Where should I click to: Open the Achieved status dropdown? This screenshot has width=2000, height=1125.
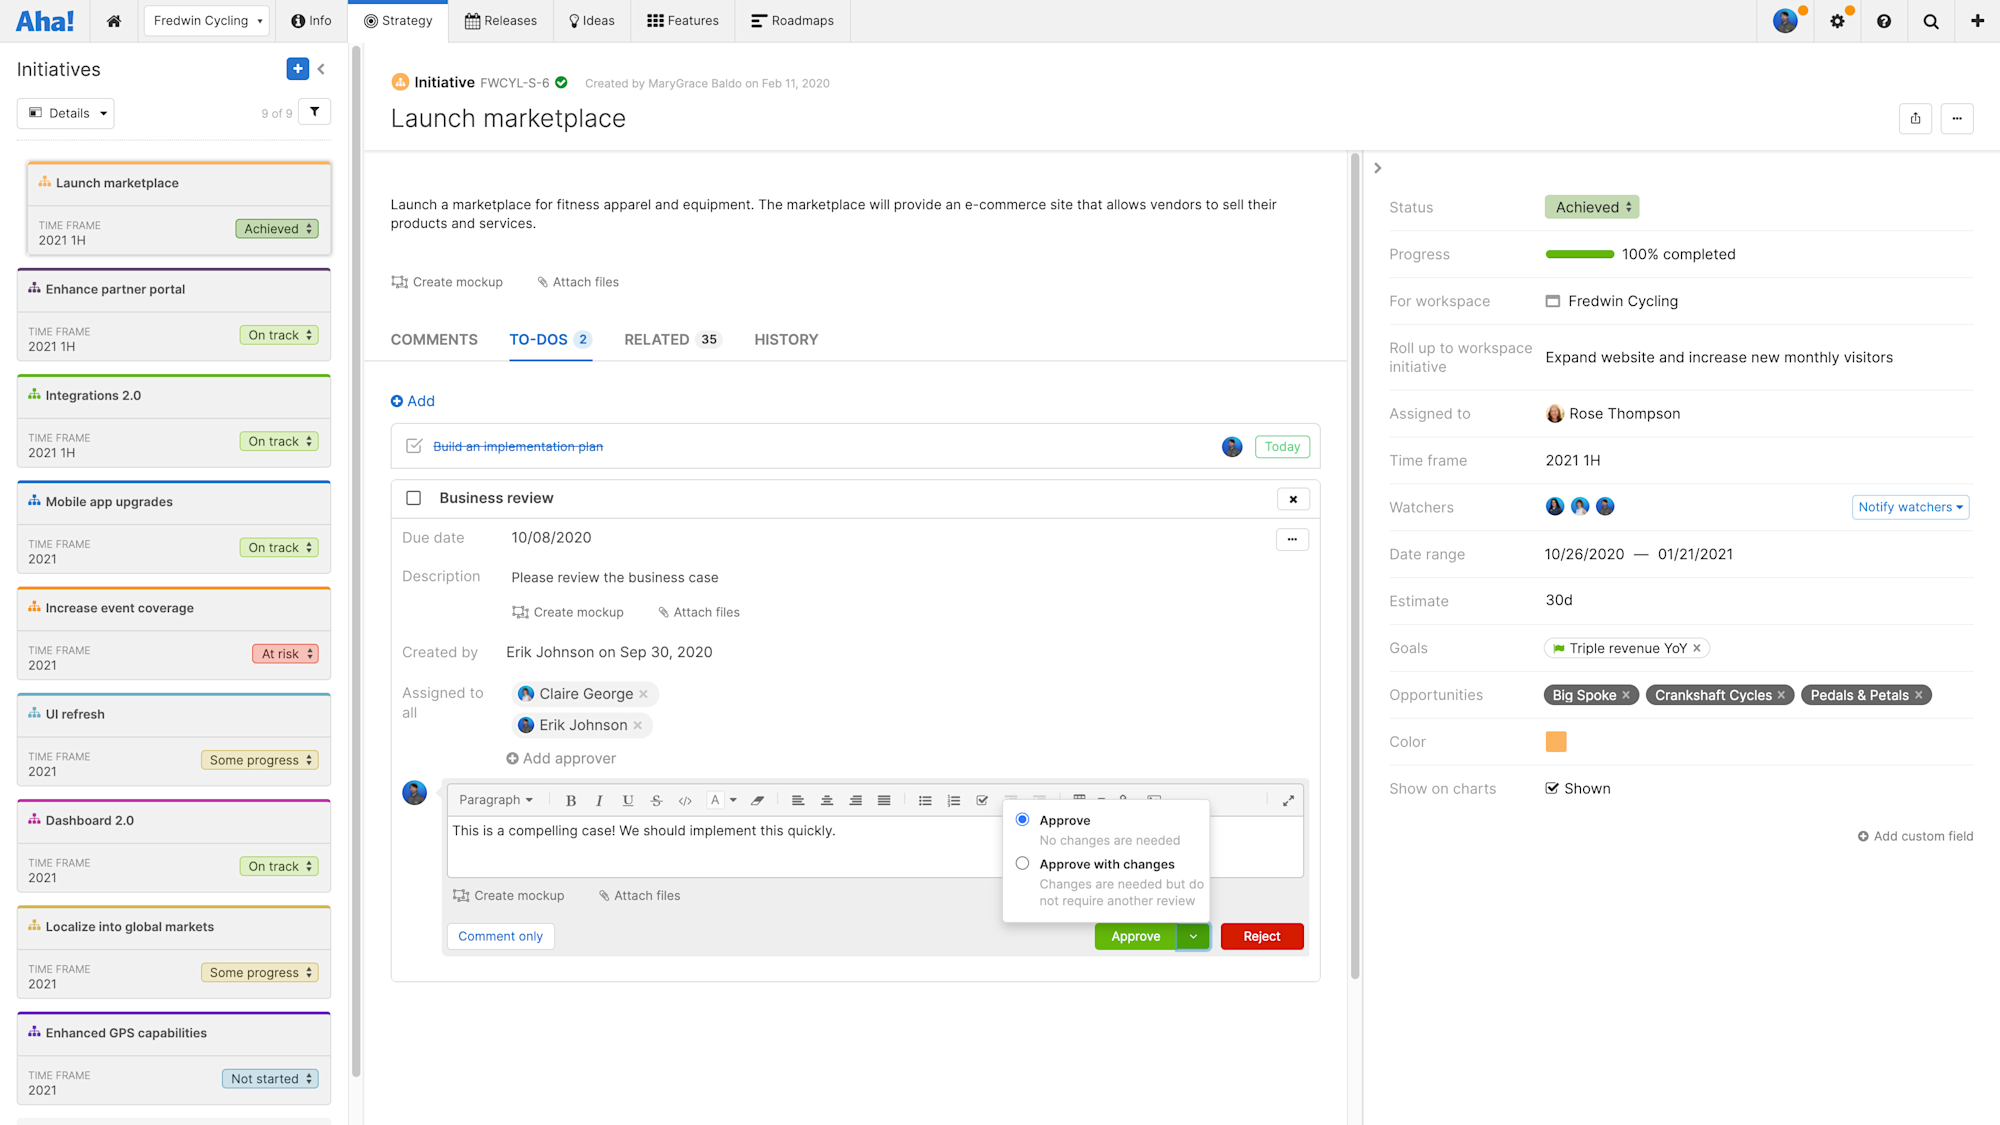(1592, 207)
